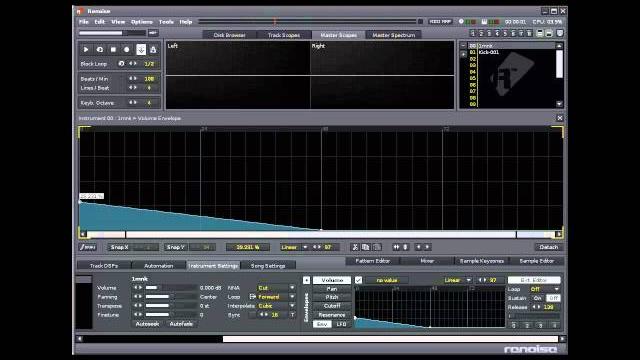Select the Resonance envelope button

[332, 315]
